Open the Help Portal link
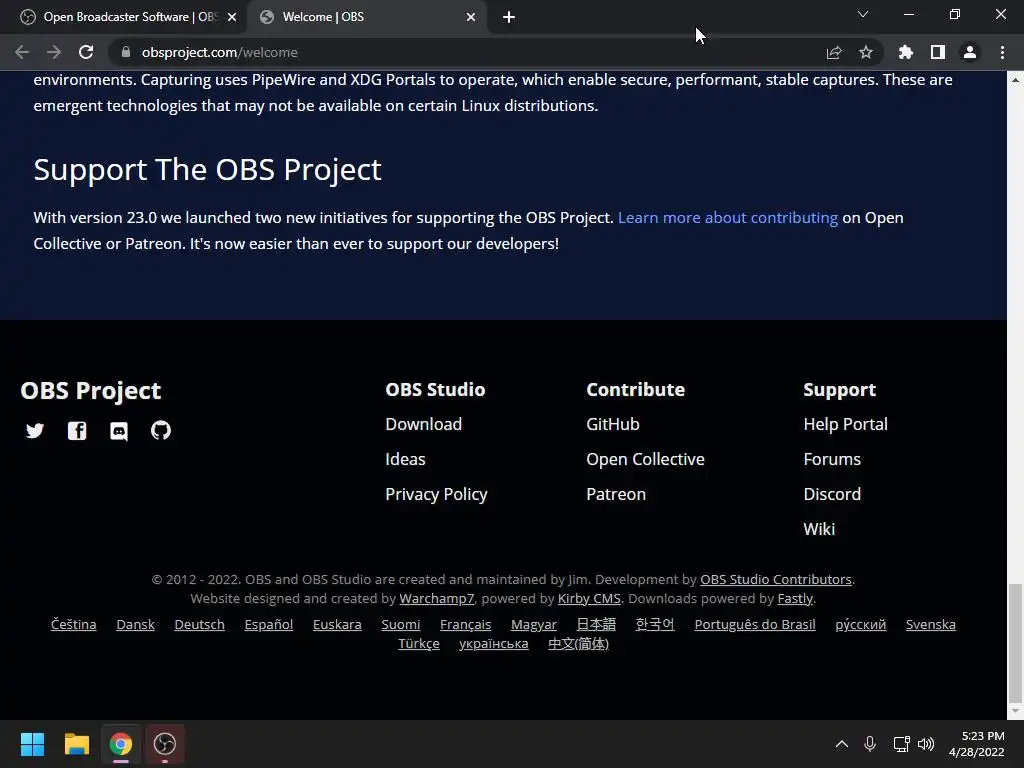Image resolution: width=1024 pixels, height=768 pixels. tap(845, 424)
